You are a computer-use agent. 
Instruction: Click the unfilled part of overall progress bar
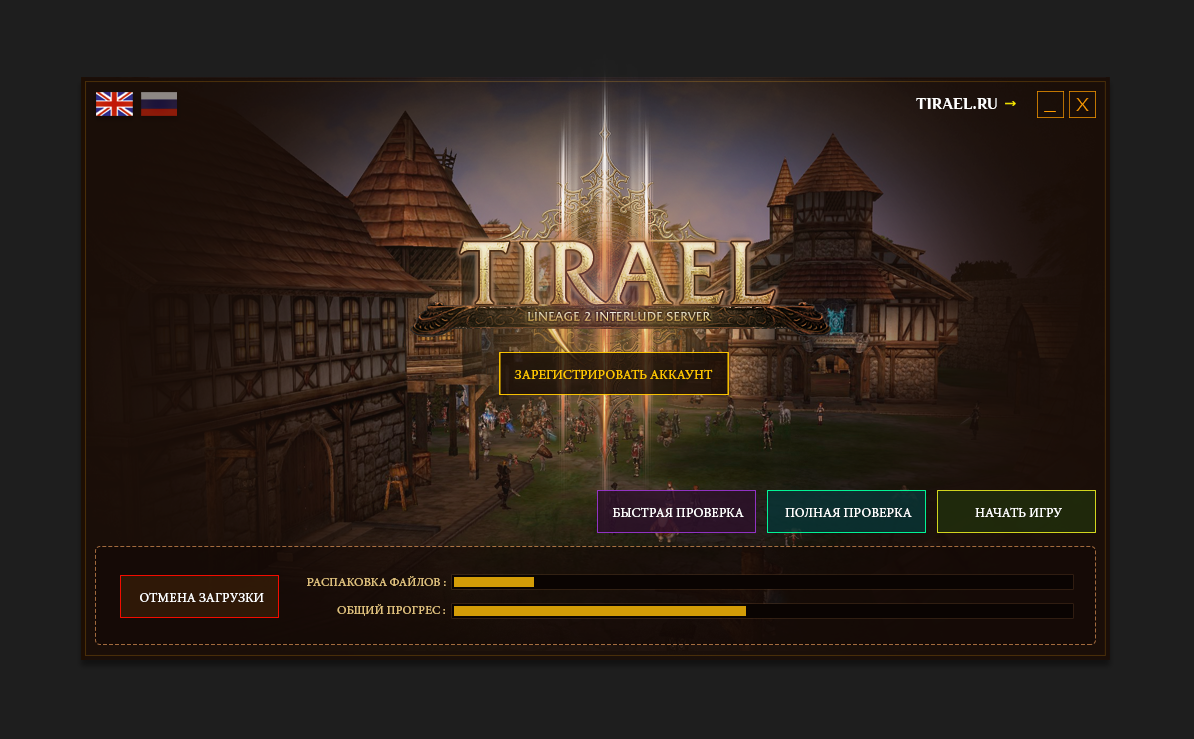(909, 610)
